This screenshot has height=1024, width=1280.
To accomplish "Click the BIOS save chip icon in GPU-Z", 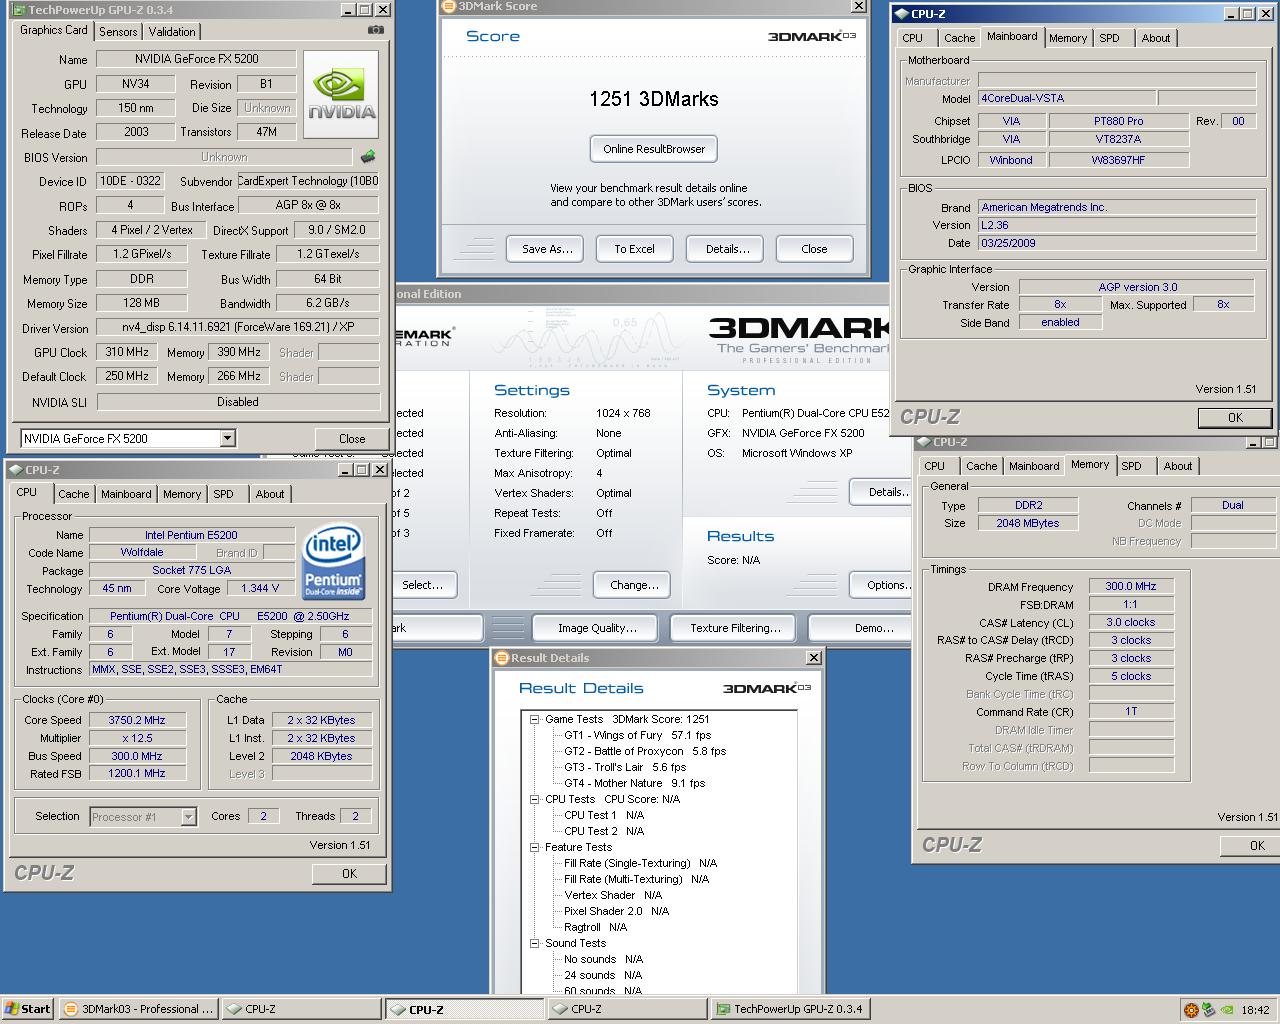I will [368, 157].
